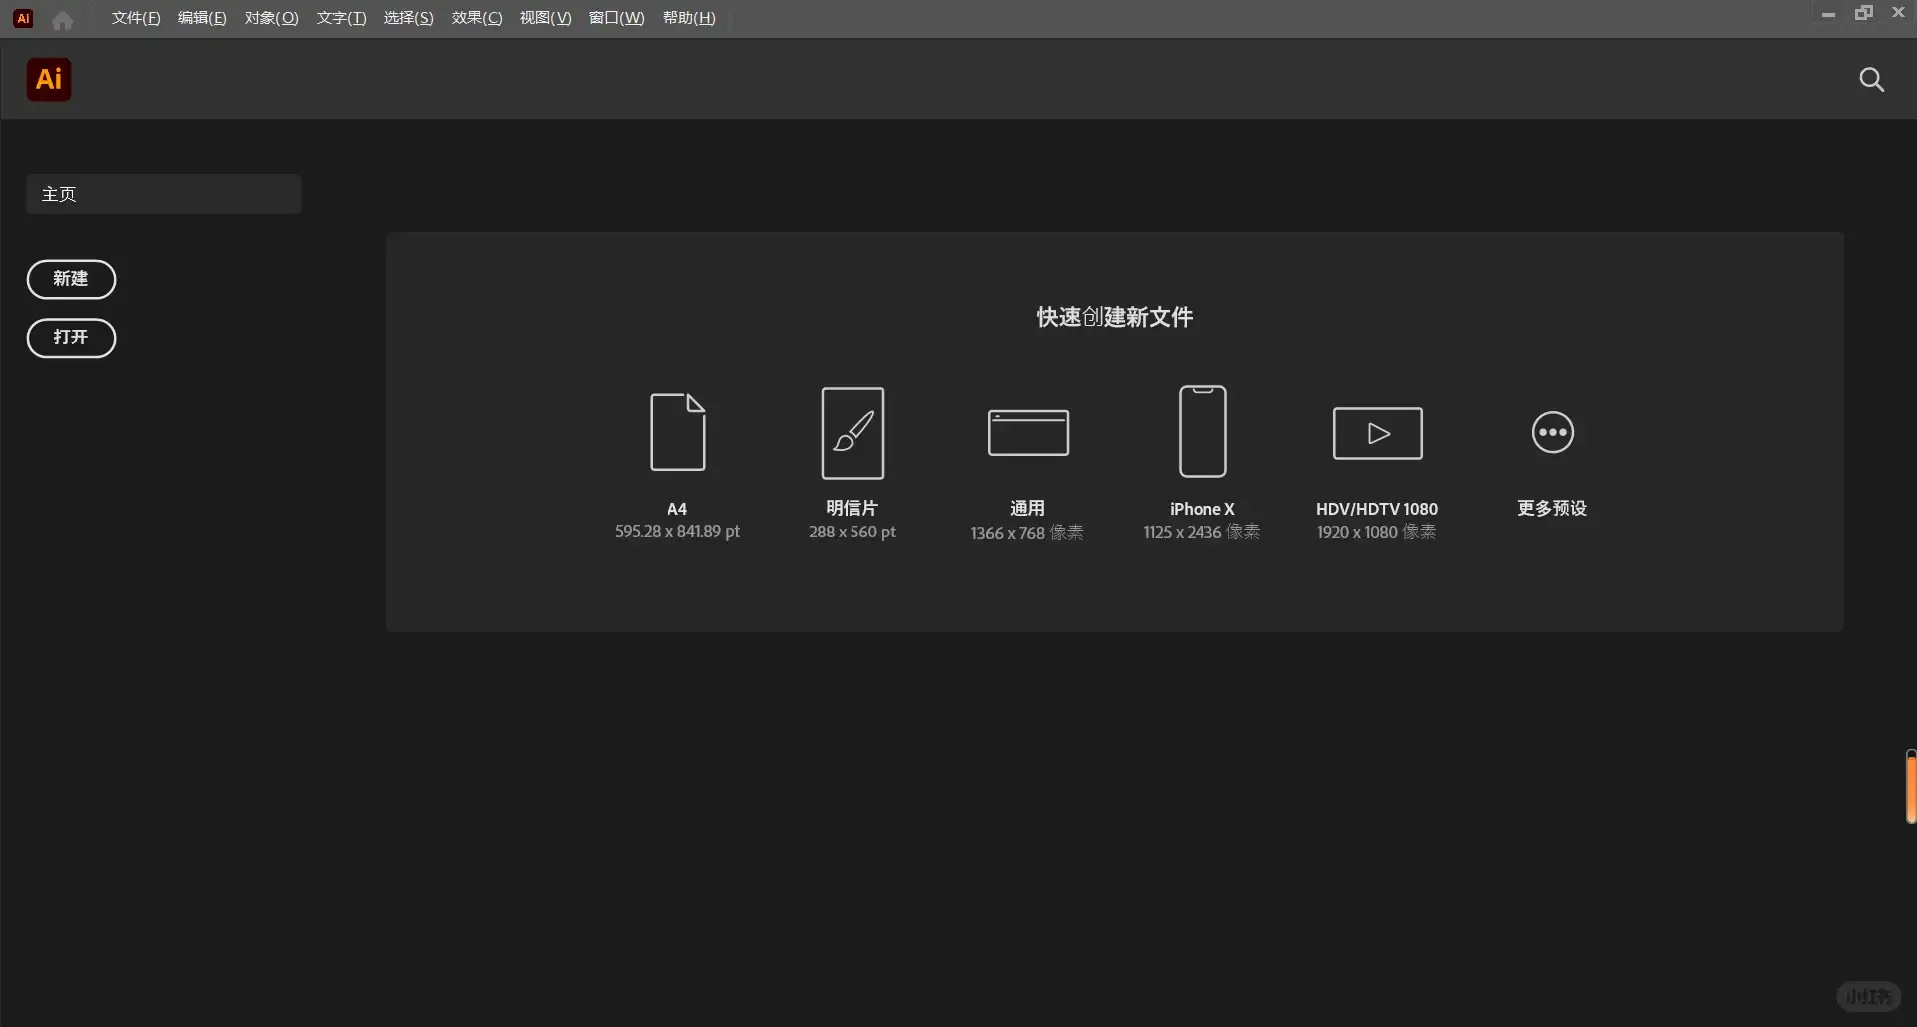Open the search with the magnifier icon
Viewport: 1917px width, 1027px height.
tap(1871, 79)
